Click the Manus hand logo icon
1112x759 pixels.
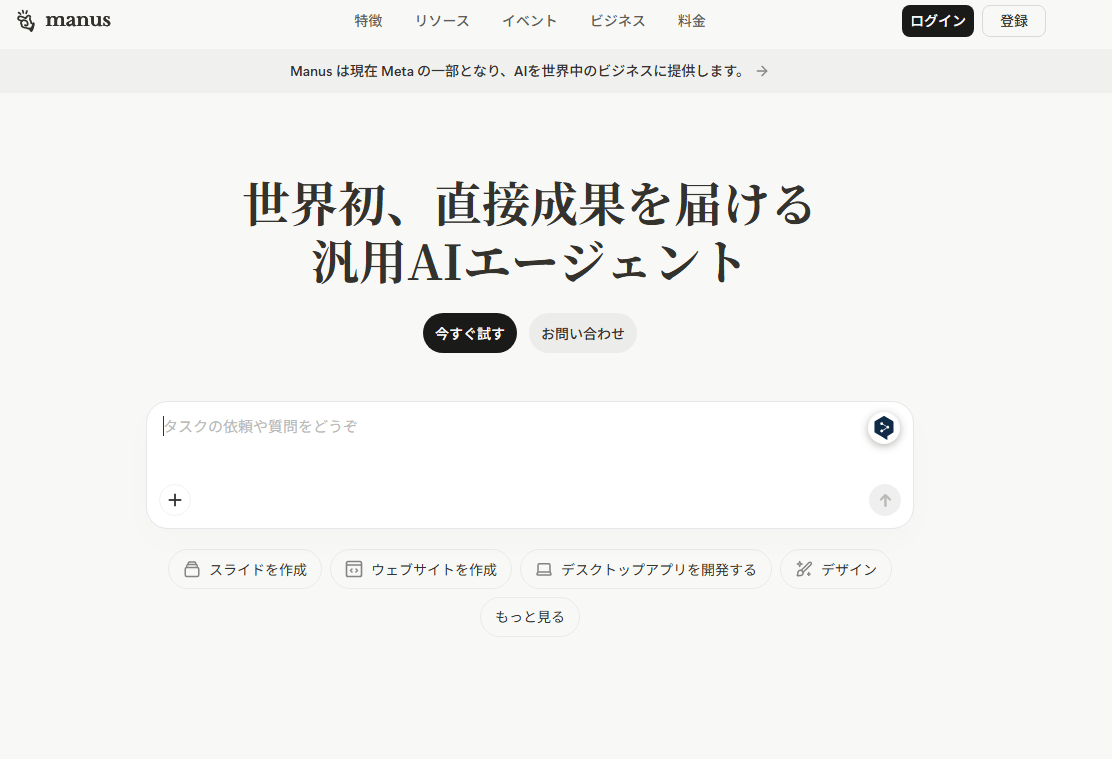tap(26, 21)
